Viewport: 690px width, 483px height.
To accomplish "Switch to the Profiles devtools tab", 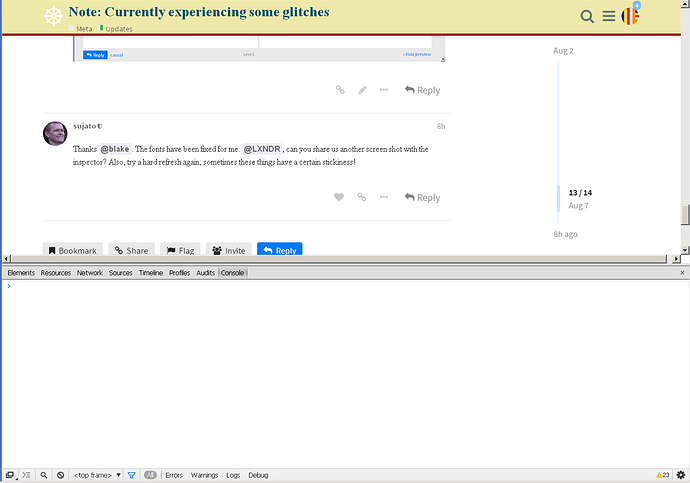I will [x=180, y=273].
